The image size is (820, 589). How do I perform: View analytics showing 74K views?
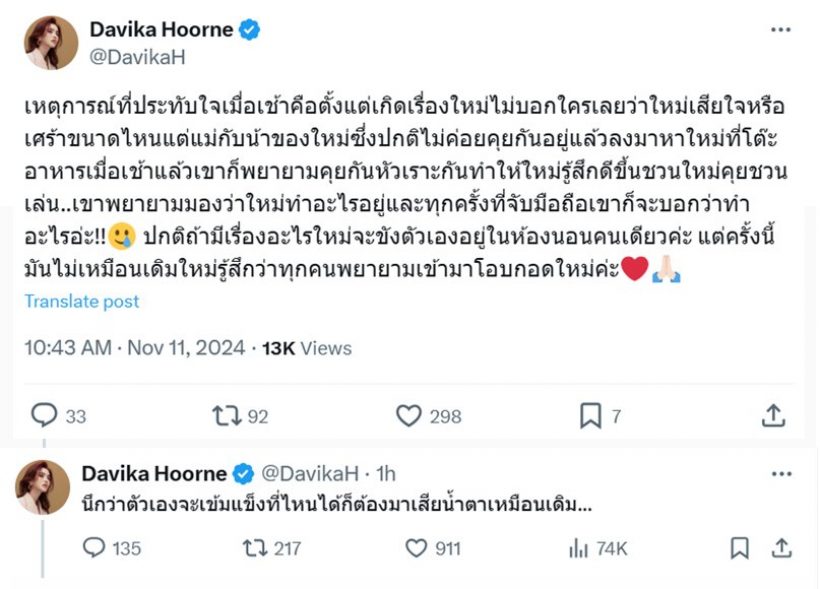pos(578,547)
